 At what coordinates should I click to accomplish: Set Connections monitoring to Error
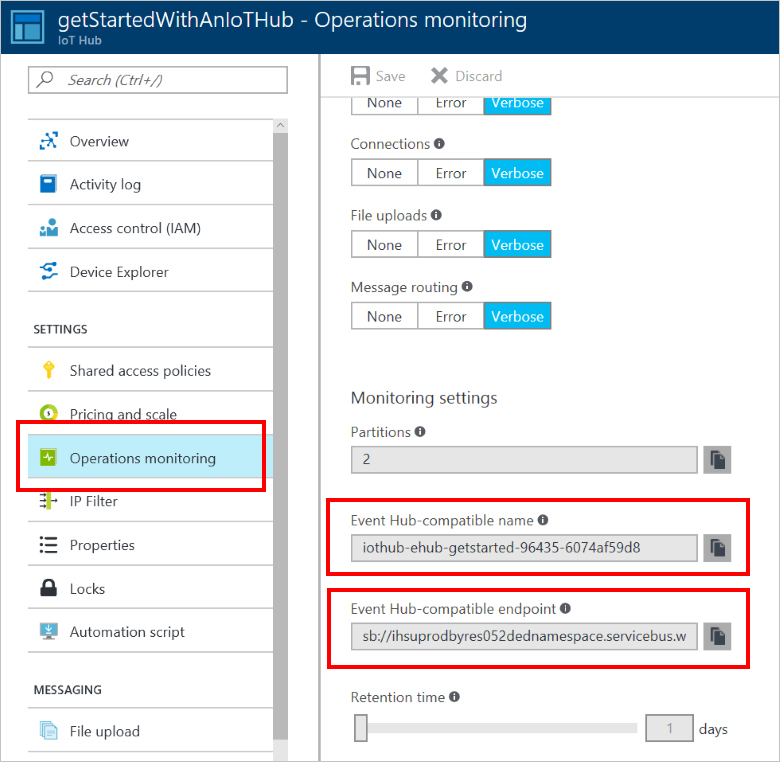point(451,173)
